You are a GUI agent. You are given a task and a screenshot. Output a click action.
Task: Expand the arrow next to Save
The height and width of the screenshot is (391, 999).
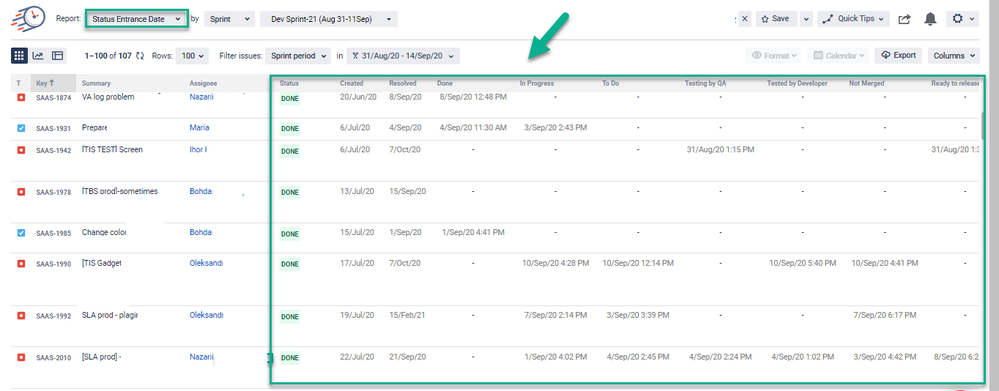pyautogui.click(x=806, y=19)
